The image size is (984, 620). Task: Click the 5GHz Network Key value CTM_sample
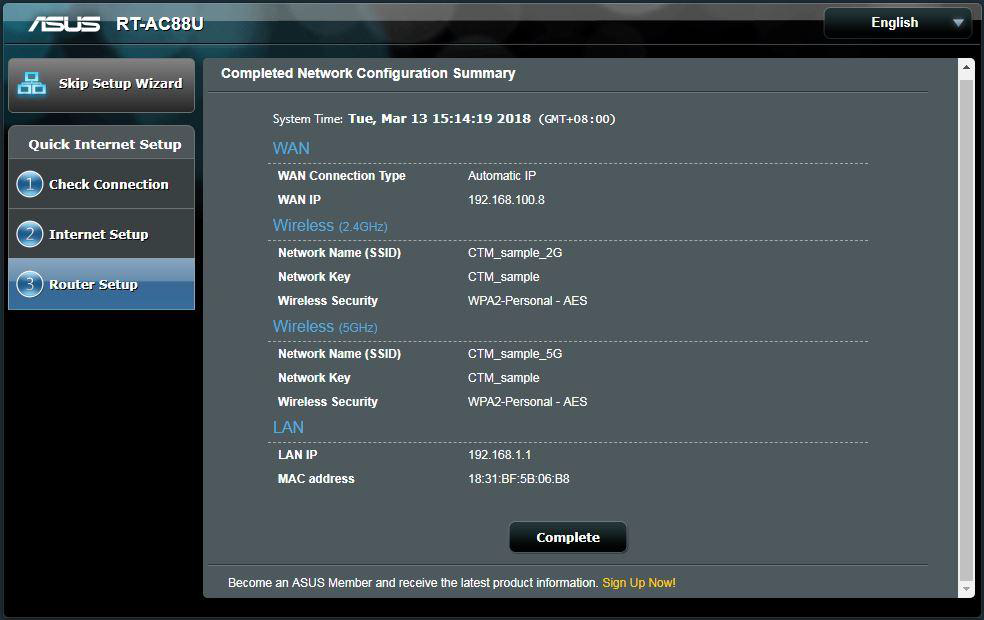[x=504, y=378]
